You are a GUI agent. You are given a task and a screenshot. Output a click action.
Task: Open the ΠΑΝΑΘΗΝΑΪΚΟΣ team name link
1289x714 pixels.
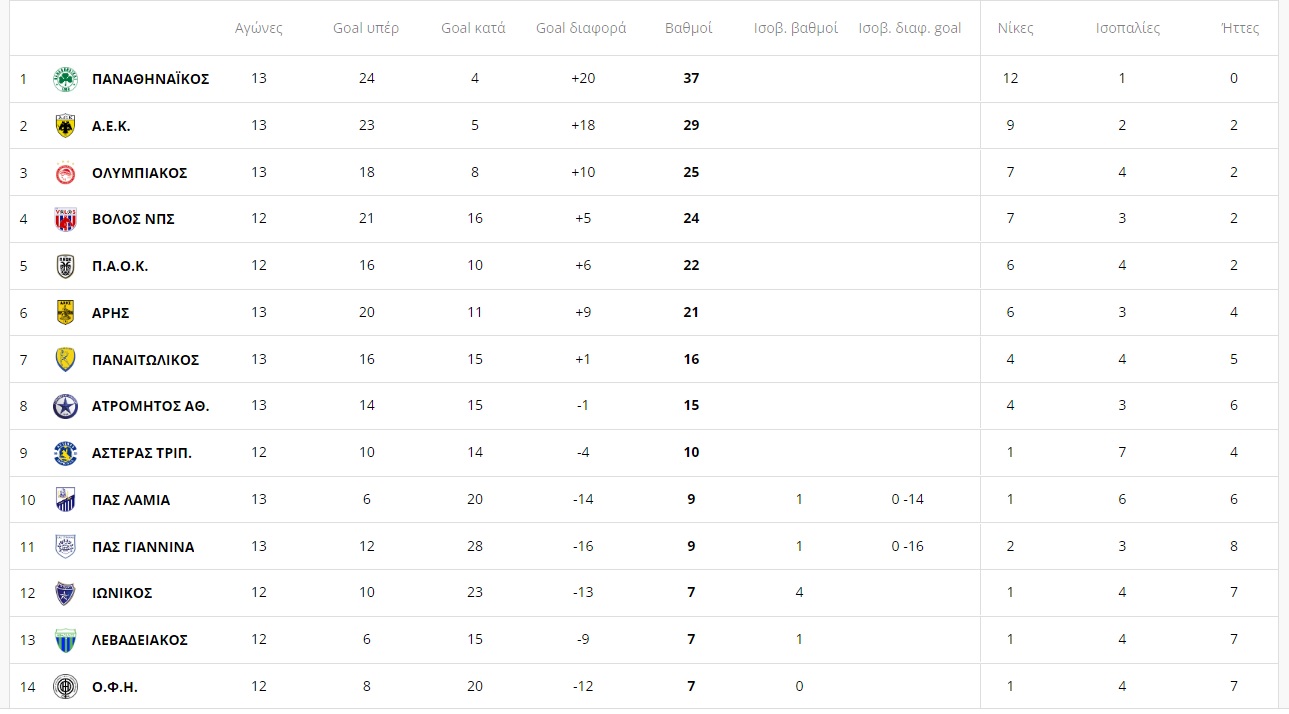[x=150, y=79]
